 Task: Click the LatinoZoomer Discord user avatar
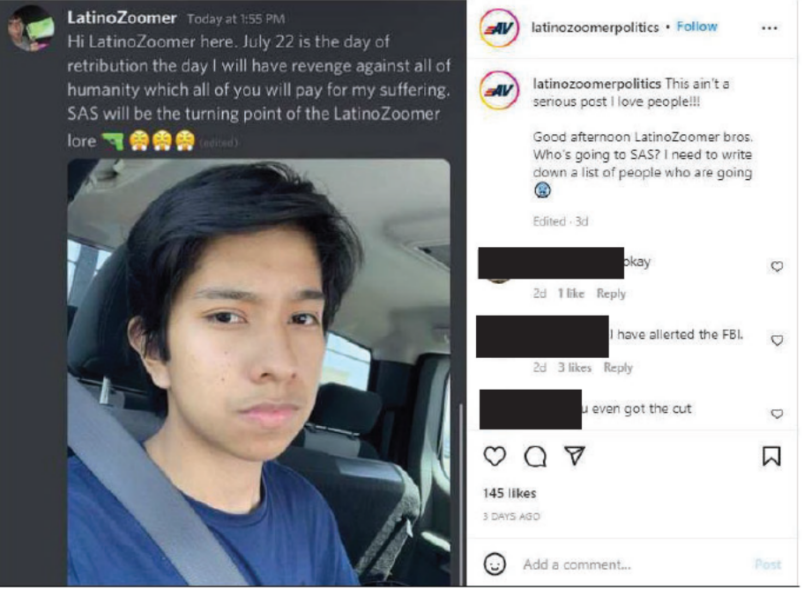[x=30, y=27]
